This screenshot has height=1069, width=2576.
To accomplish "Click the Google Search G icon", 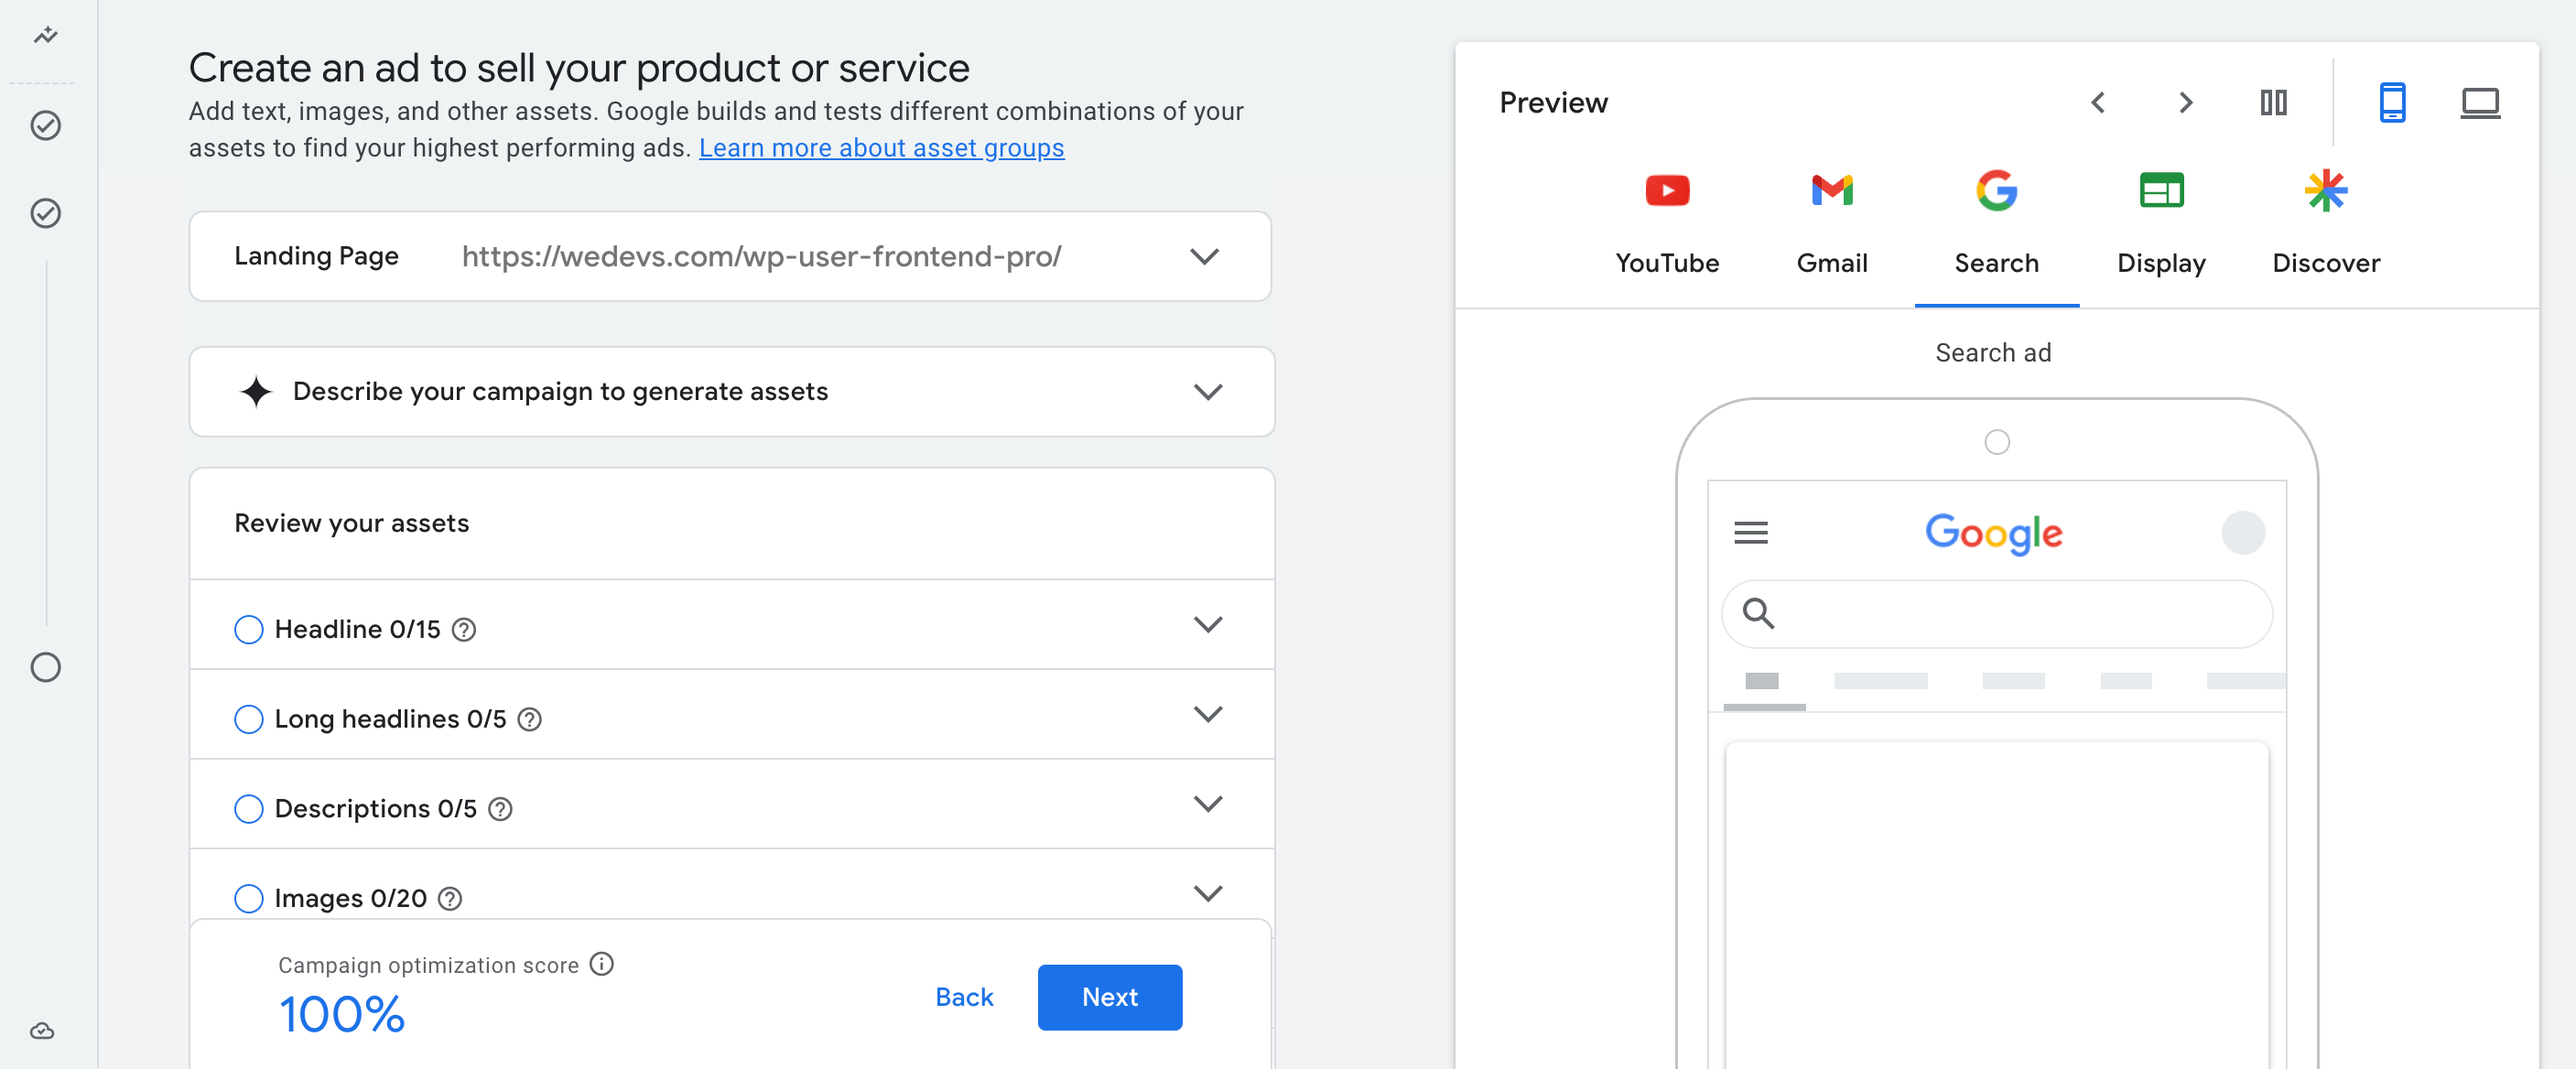I will pos(1997,190).
